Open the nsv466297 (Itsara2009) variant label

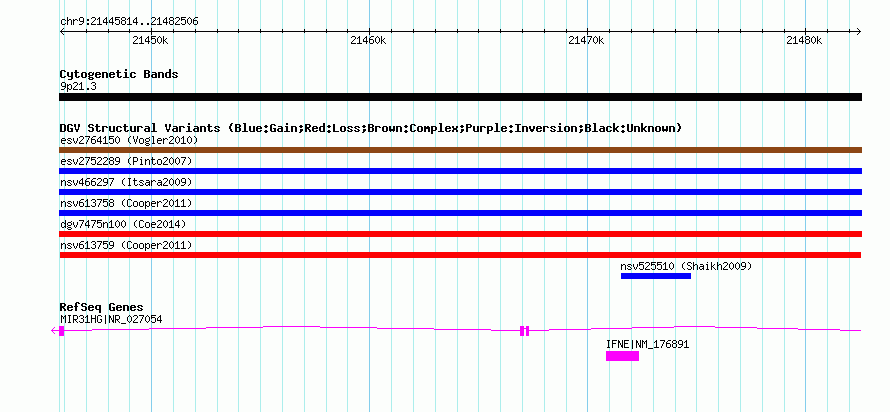[126, 182]
